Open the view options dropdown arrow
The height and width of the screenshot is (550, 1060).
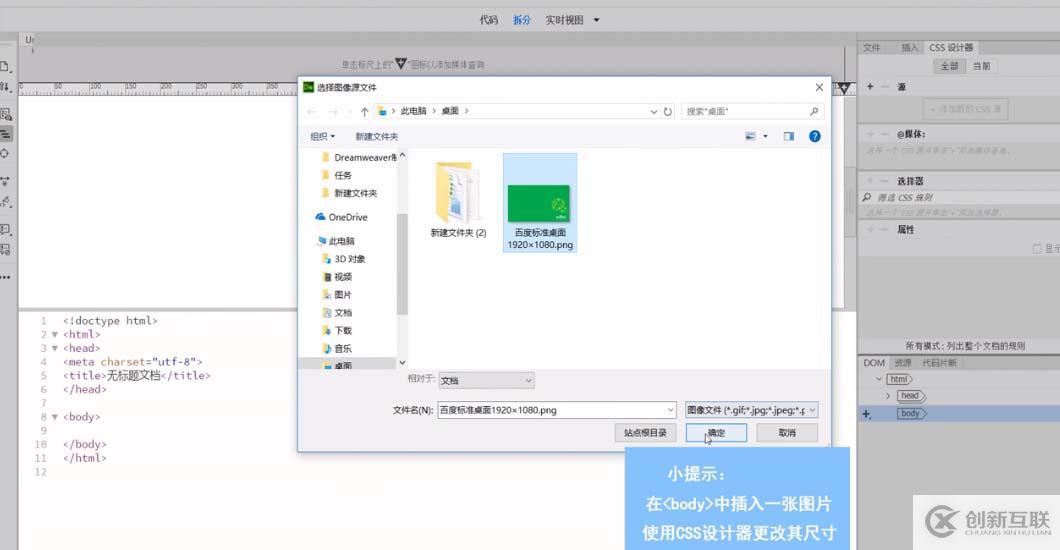coord(765,136)
